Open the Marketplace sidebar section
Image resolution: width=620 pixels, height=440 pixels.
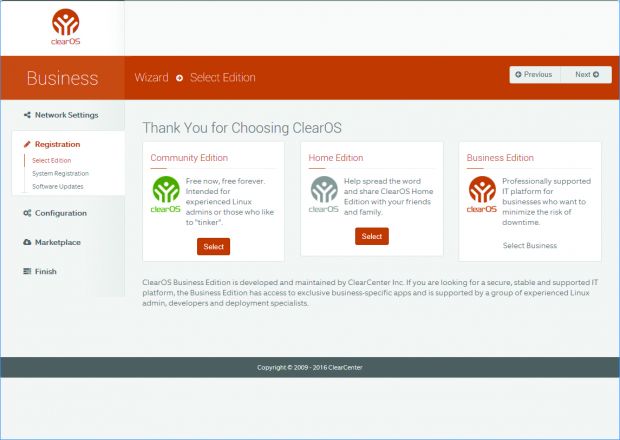pyautogui.click(x=58, y=242)
